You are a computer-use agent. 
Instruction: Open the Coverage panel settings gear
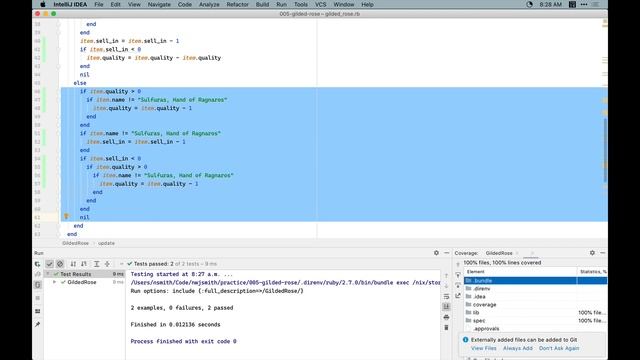[x=592, y=253]
